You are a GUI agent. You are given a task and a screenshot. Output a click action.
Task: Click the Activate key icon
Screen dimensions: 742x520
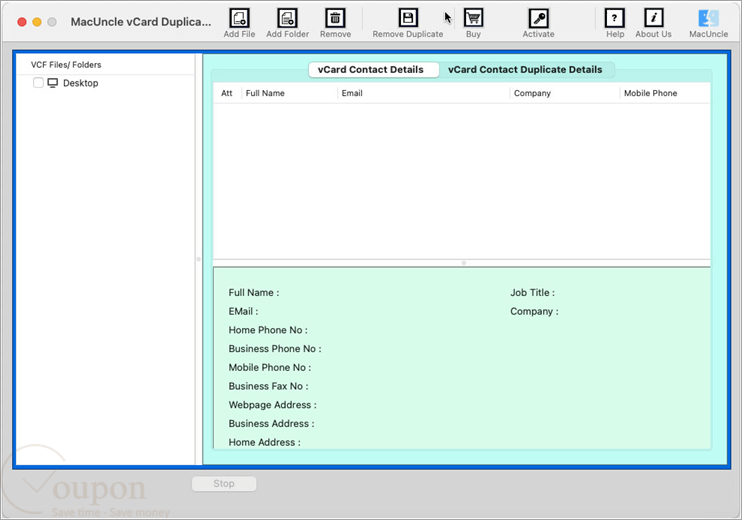point(539,18)
